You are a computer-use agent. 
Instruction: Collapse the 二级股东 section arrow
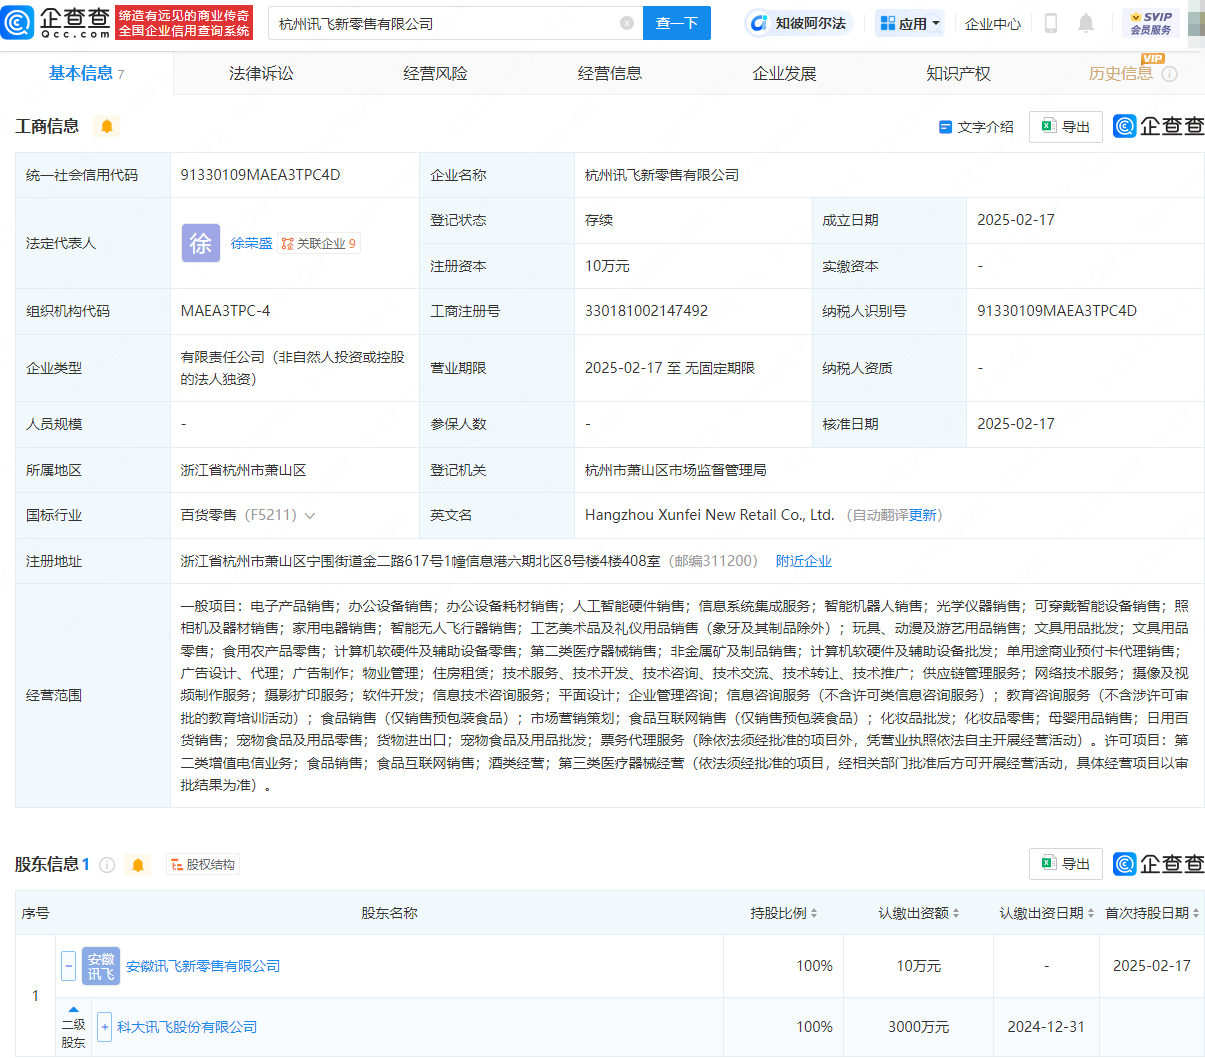tap(73, 1009)
